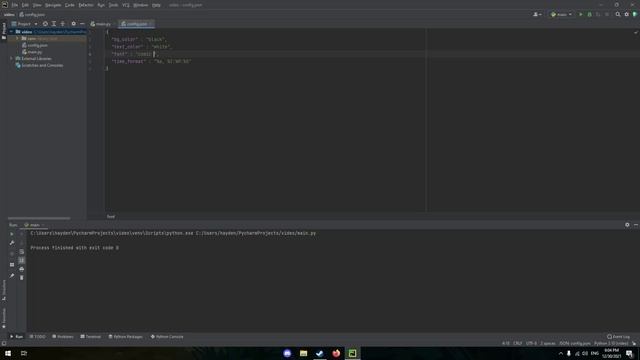This screenshot has height=360, width=640.
Task: Click Collapse All in Project panel
Action: 62,24
